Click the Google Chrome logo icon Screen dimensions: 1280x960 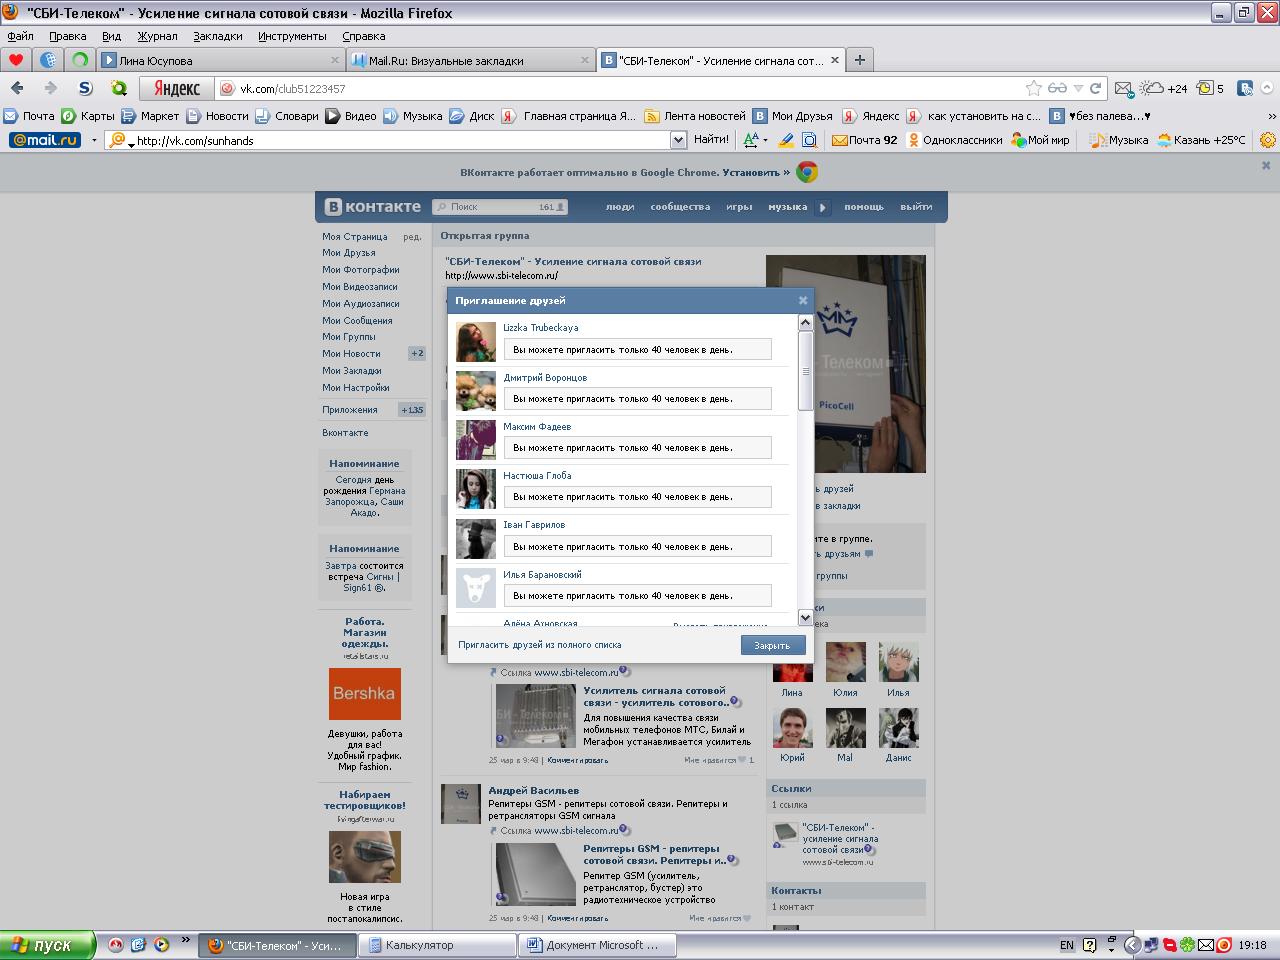[807, 172]
